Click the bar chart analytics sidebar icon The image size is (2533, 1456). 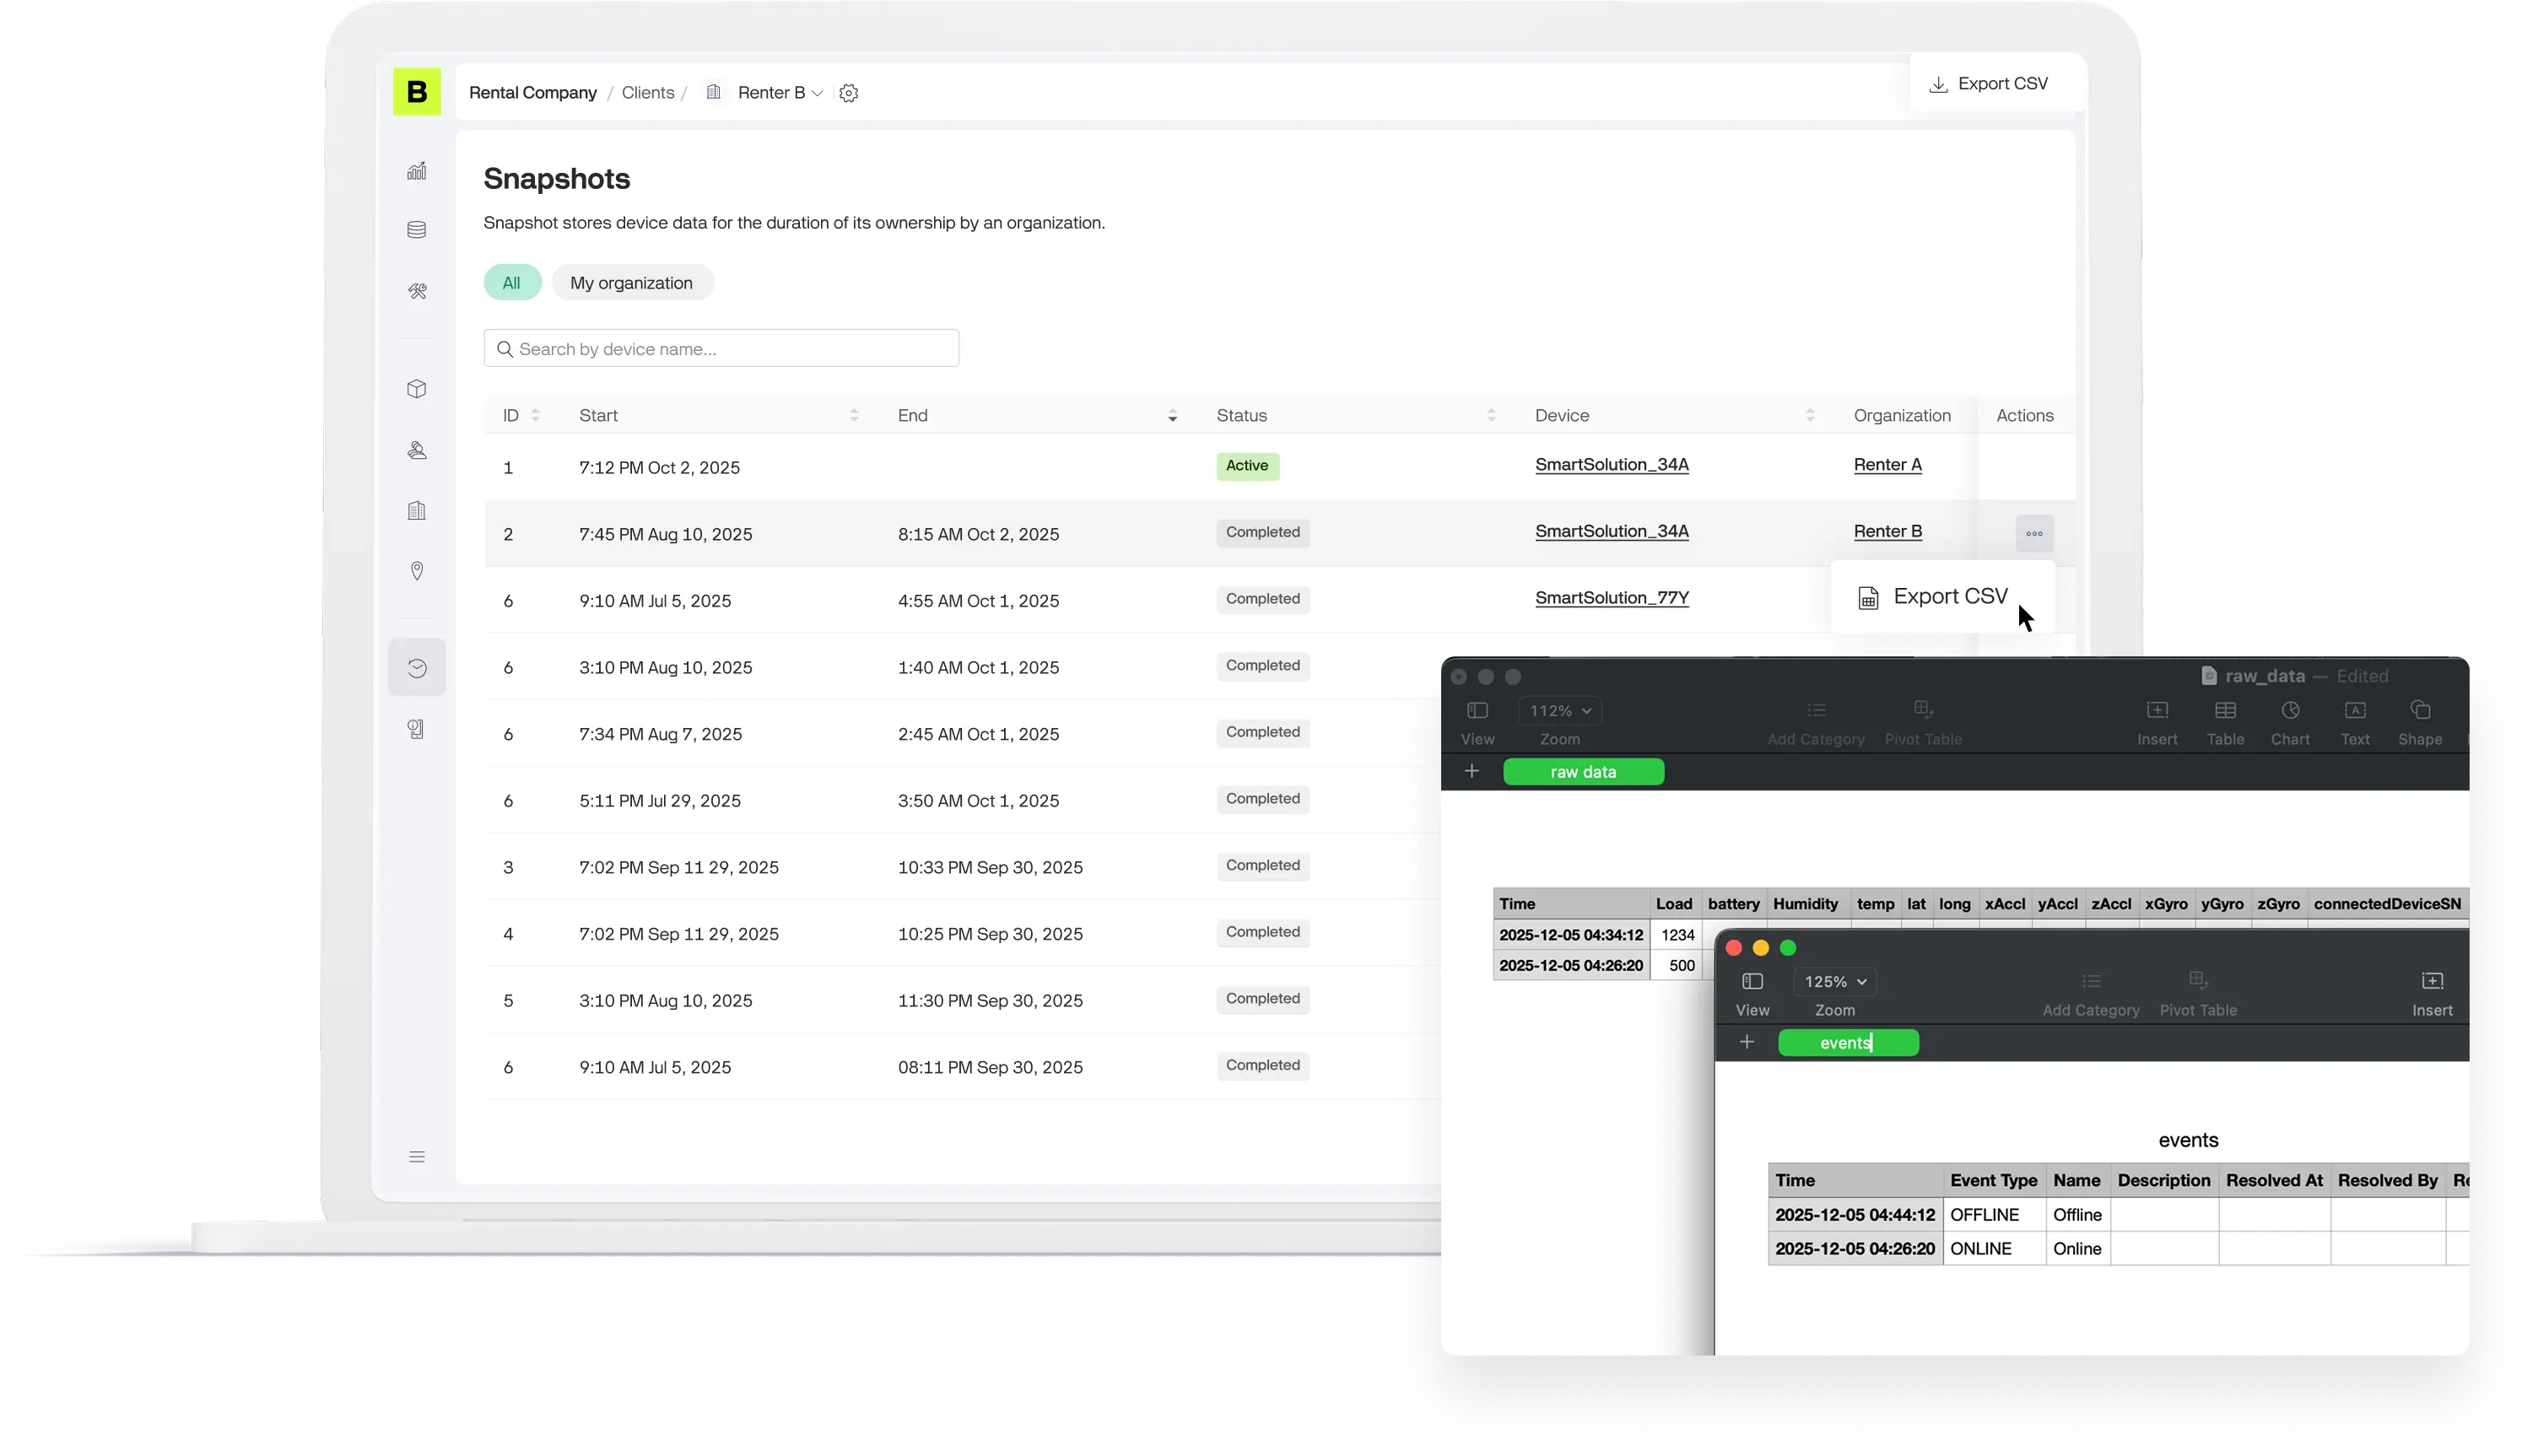417,171
